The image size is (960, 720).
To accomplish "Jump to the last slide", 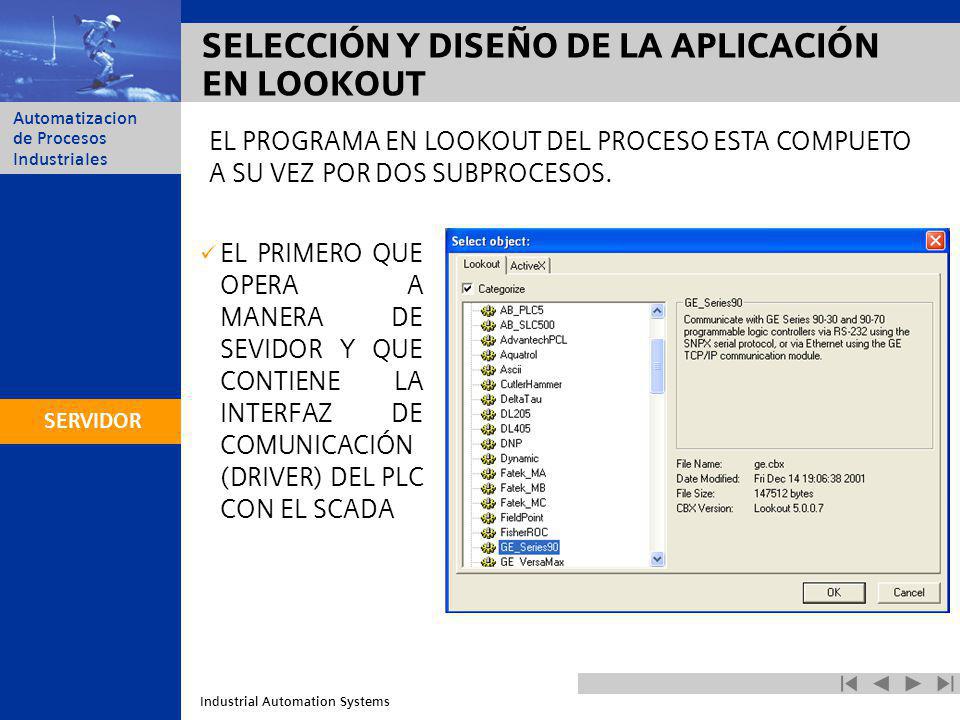I will 945,683.
